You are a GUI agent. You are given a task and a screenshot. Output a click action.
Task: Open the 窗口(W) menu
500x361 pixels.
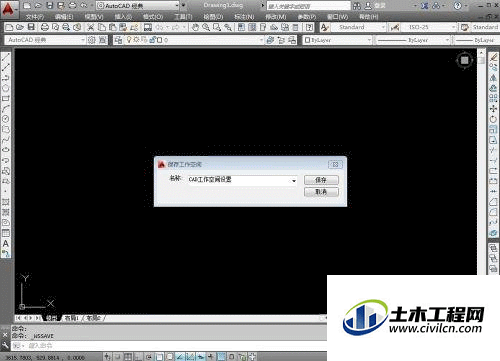tap(338, 17)
